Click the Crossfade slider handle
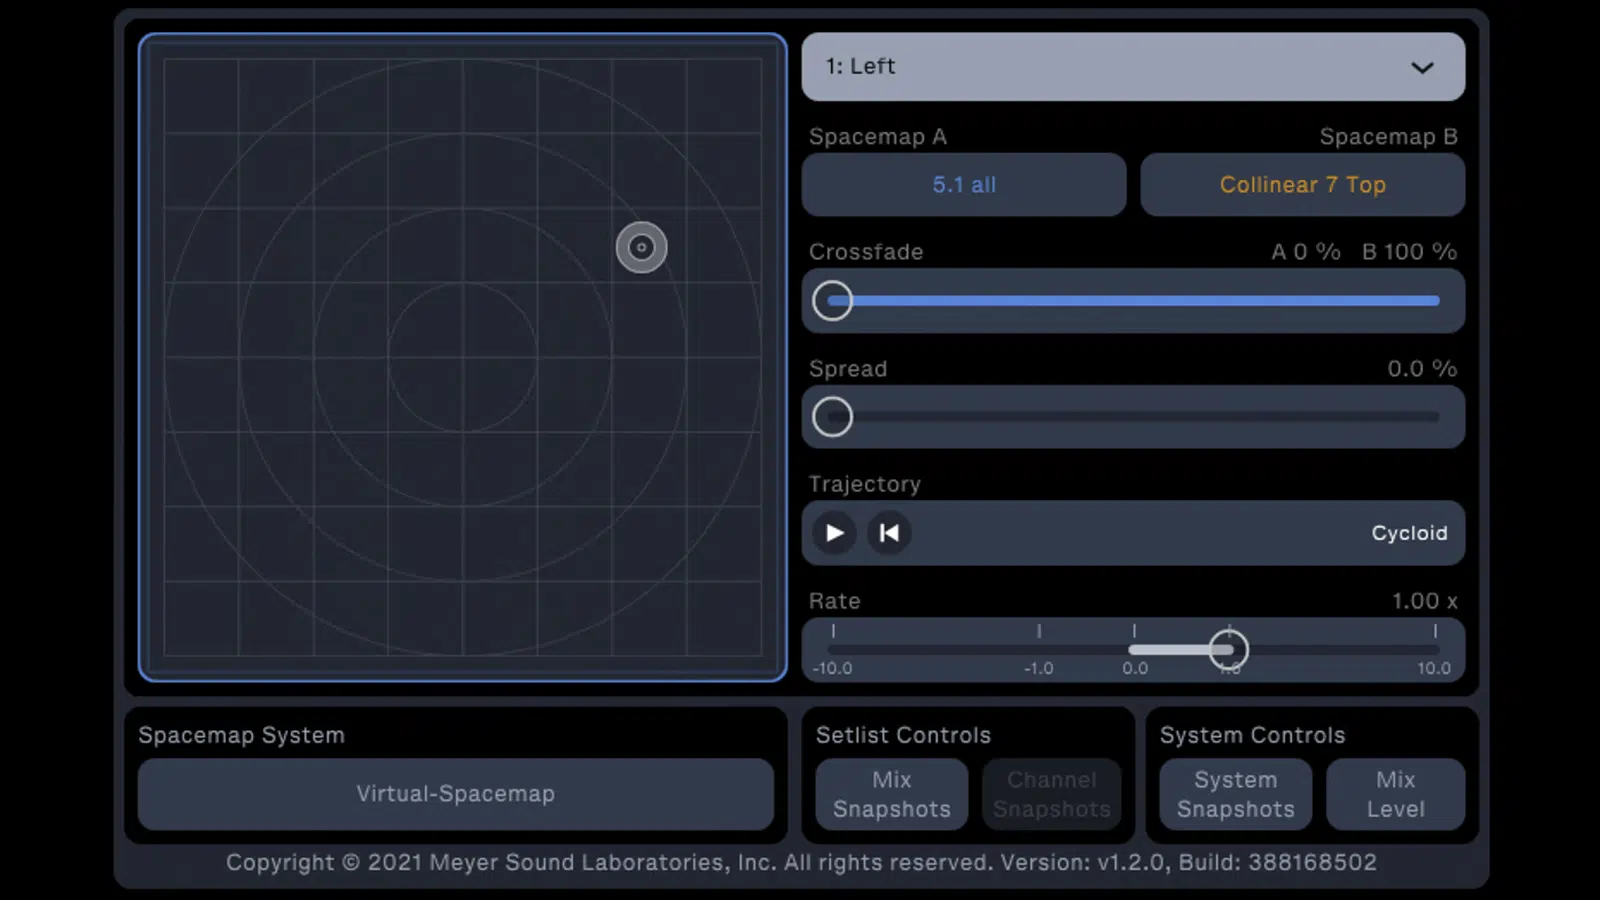 tap(832, 300)
